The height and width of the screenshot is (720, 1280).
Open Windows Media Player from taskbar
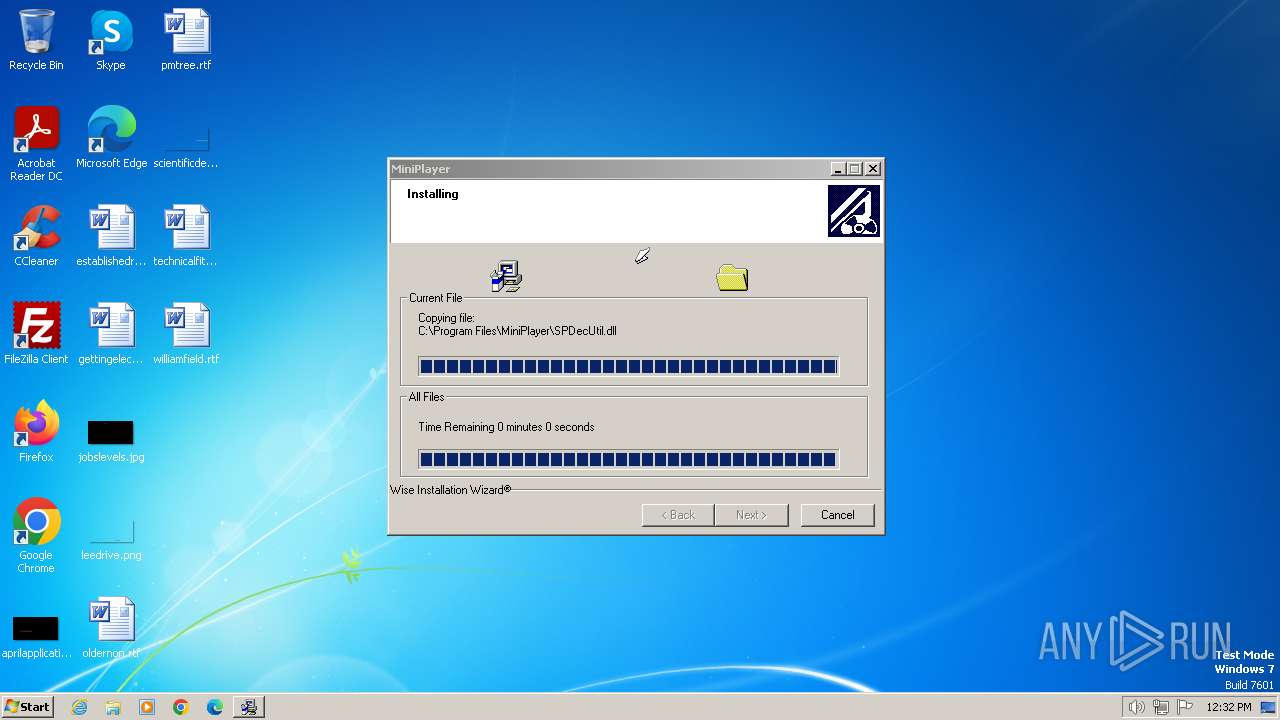coord(147,707)
